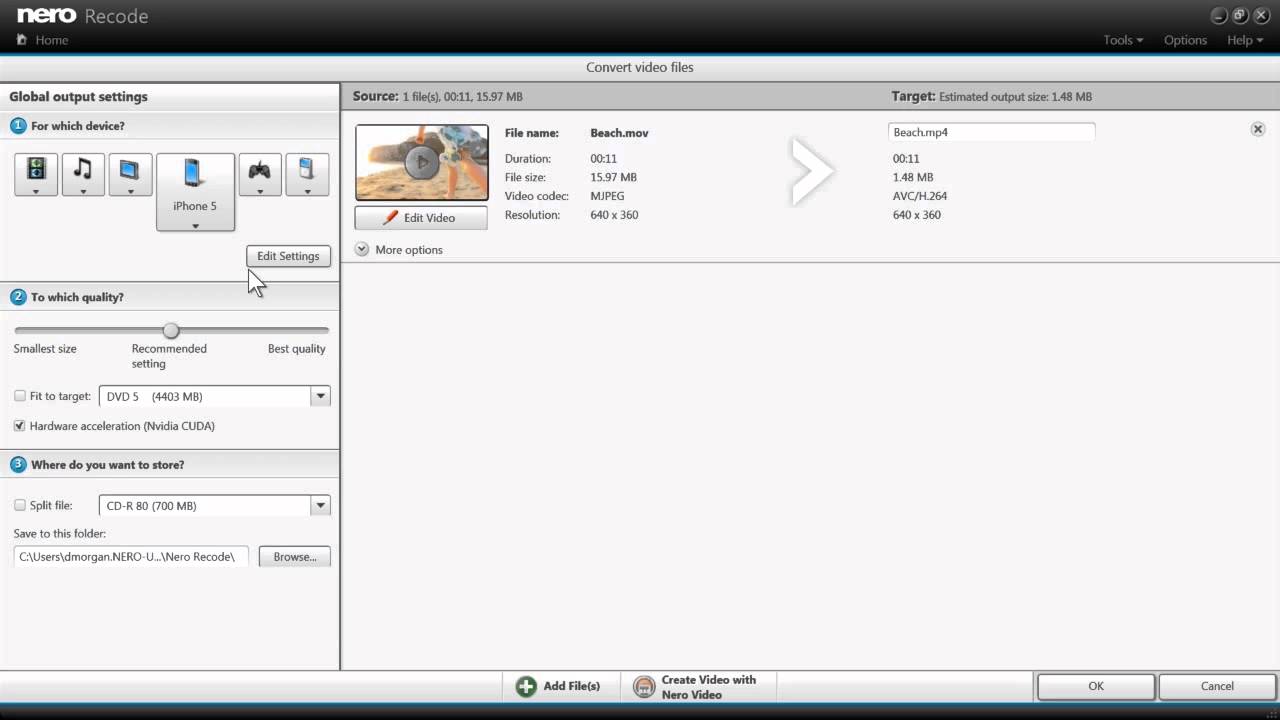Click the Add File(s) button
Viewport: 1280px width, 720px height.
tap(559, 686)
